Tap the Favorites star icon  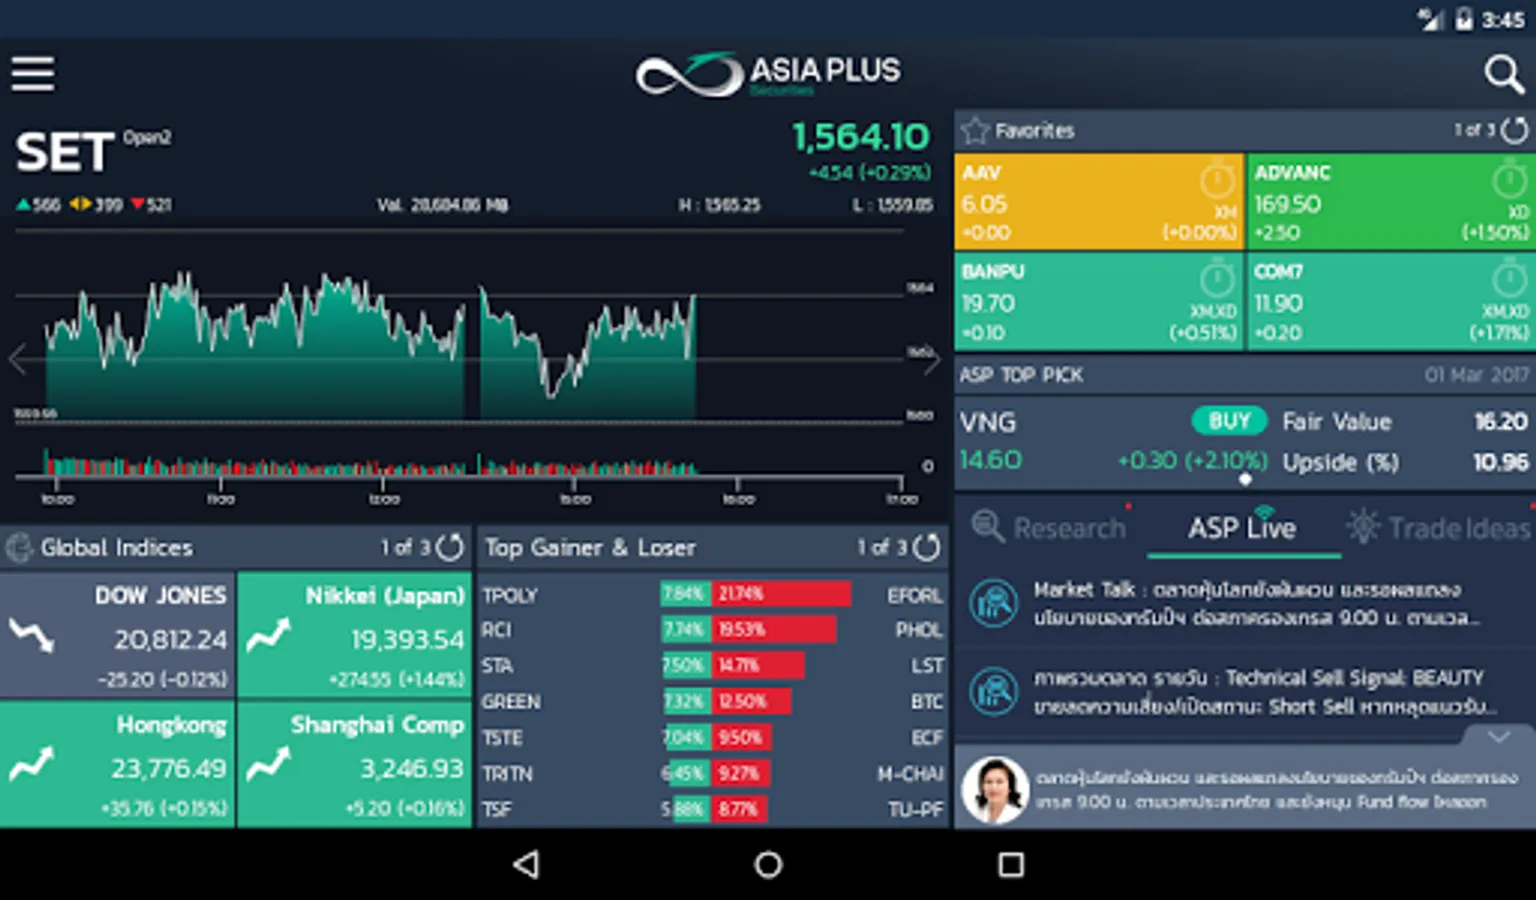(x=974, y=130)
